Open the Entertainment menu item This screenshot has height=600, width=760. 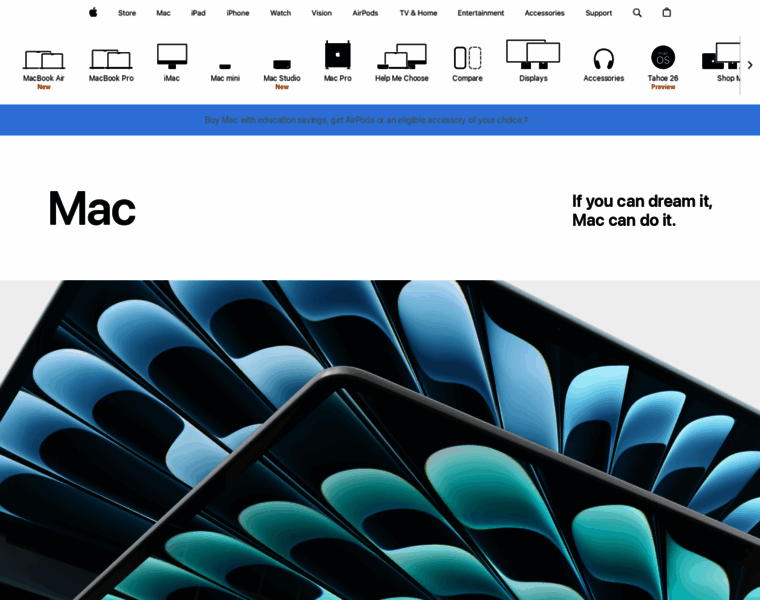point(481,13)
